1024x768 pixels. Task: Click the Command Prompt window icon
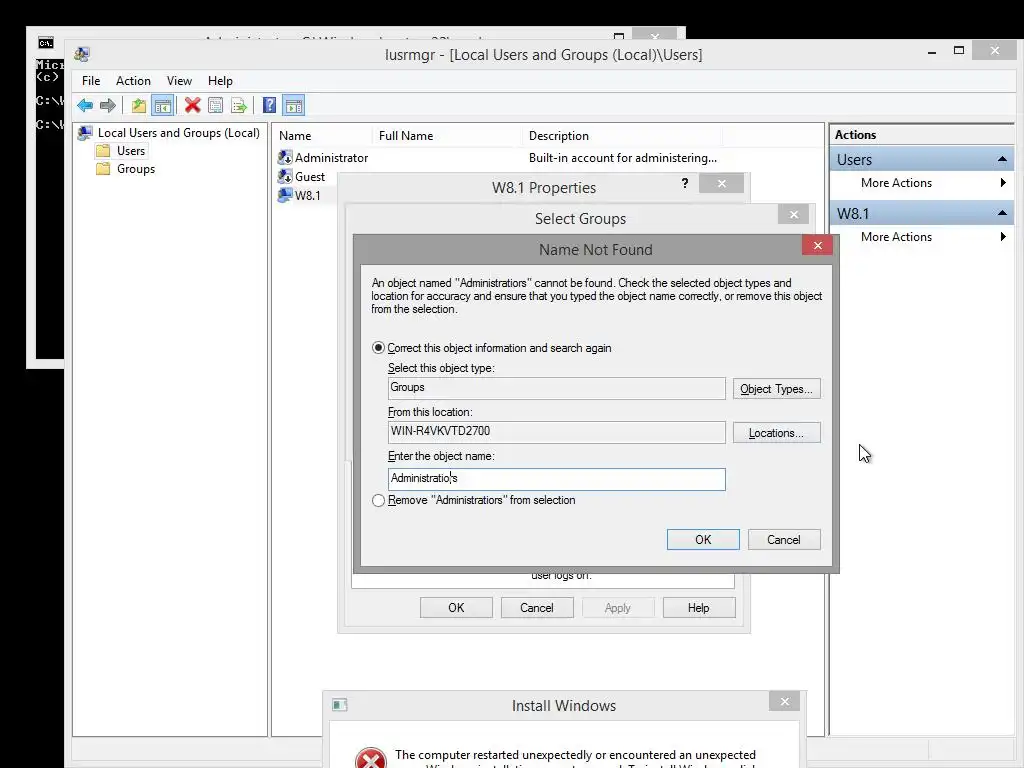(46, 43)
